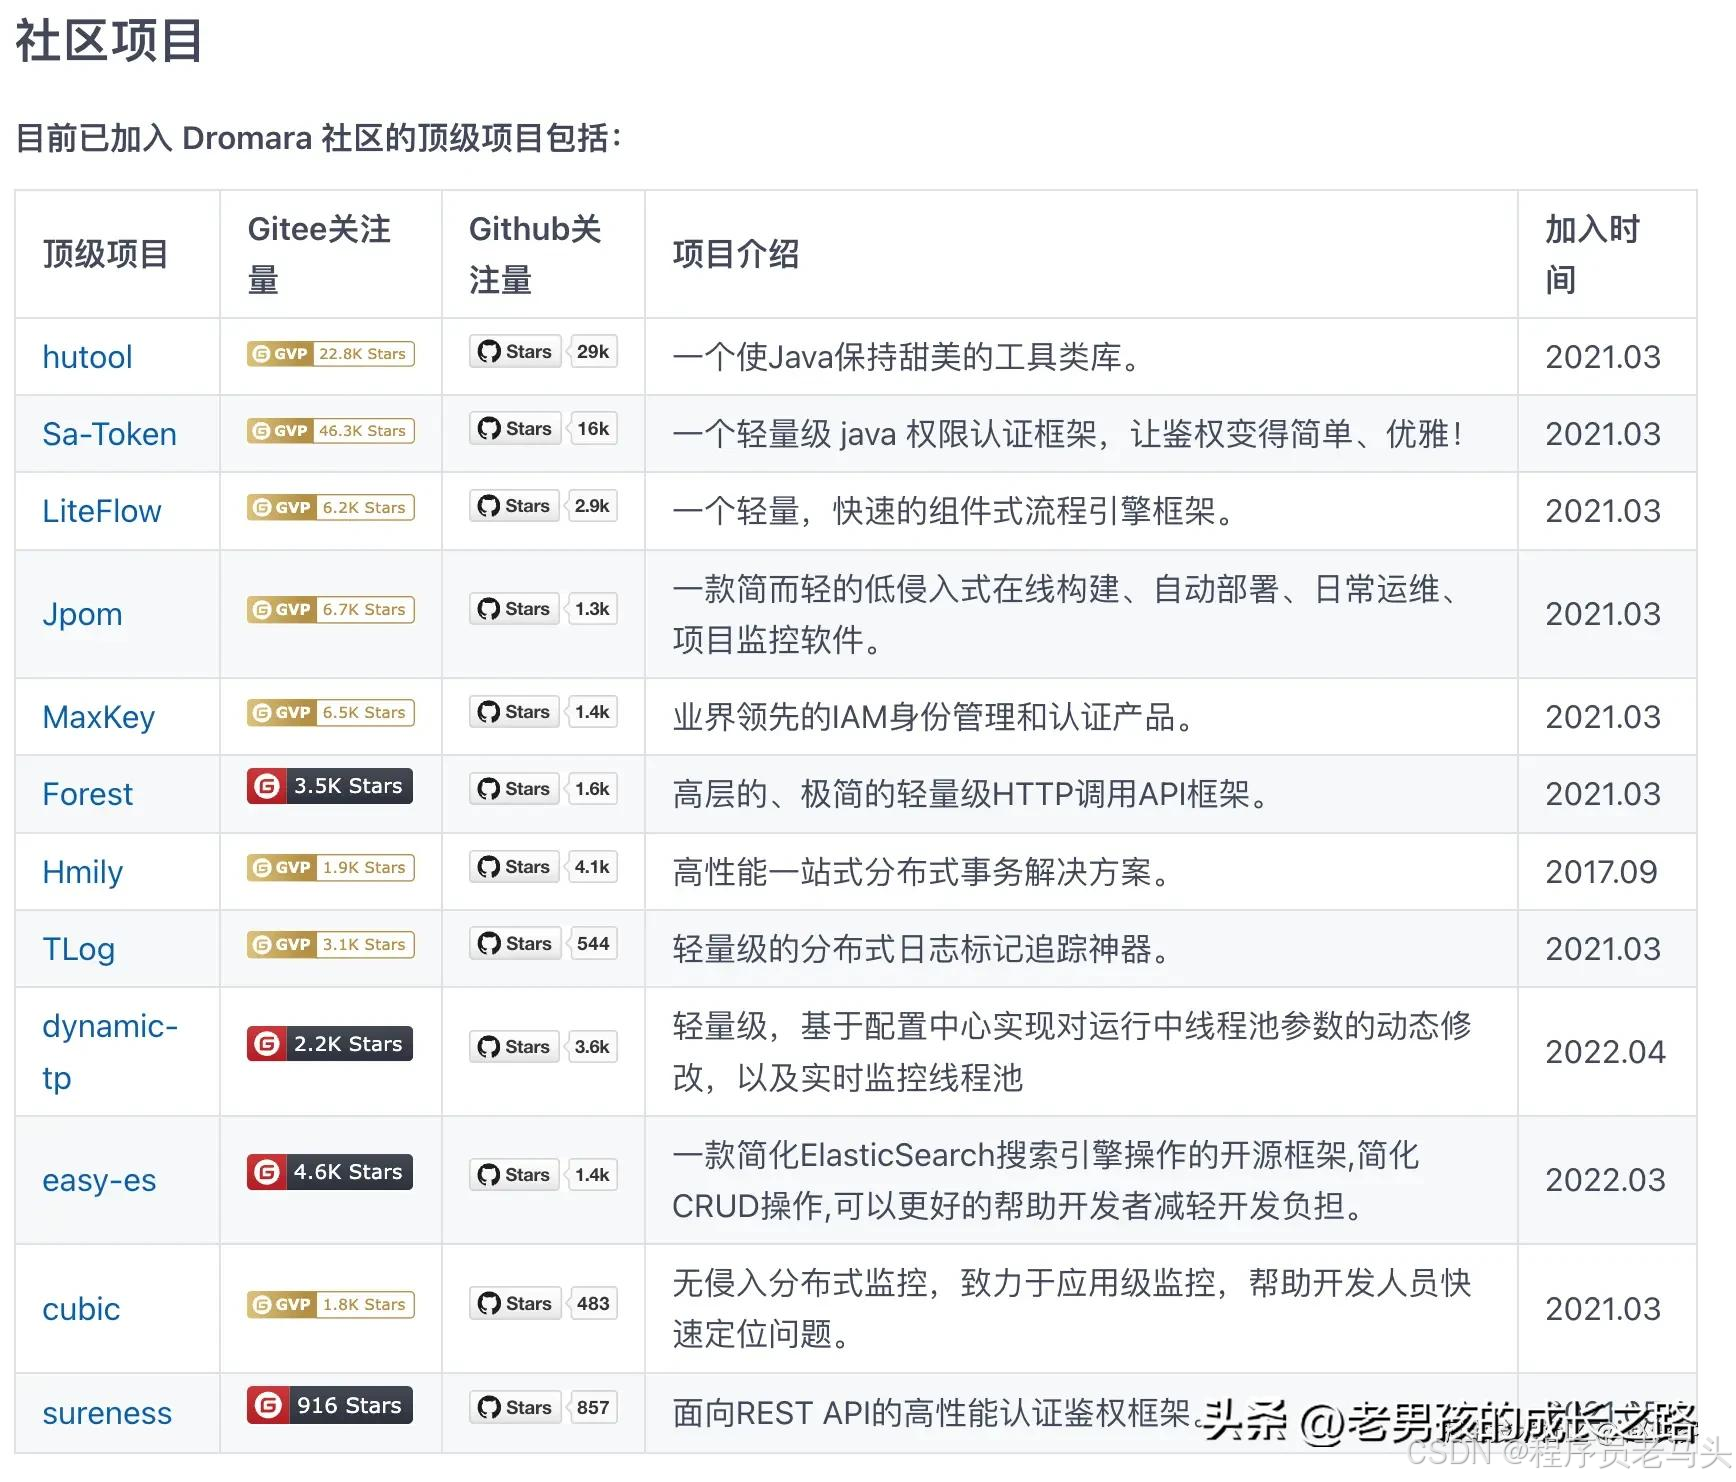Click the text 目前已加入 Dromara 社区的顶级项目包括

tap(317, 138)
